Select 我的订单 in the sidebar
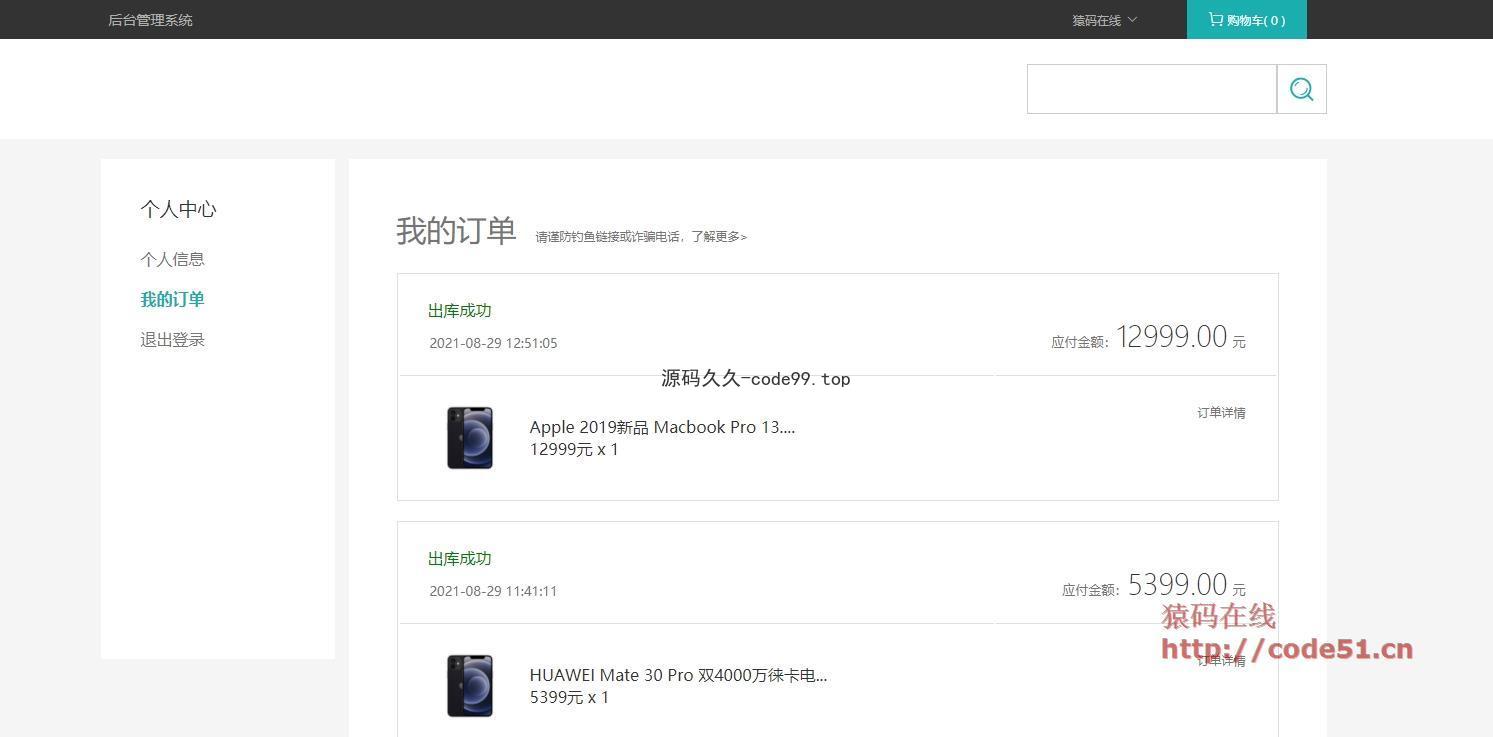The width and height of the screenshot is (1493, 737). coord(172,299)
